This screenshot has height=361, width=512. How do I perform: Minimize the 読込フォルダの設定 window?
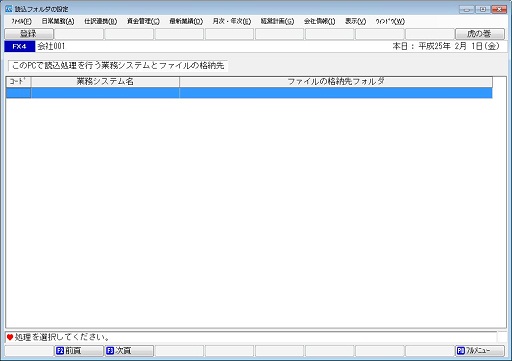pos(467,9)
